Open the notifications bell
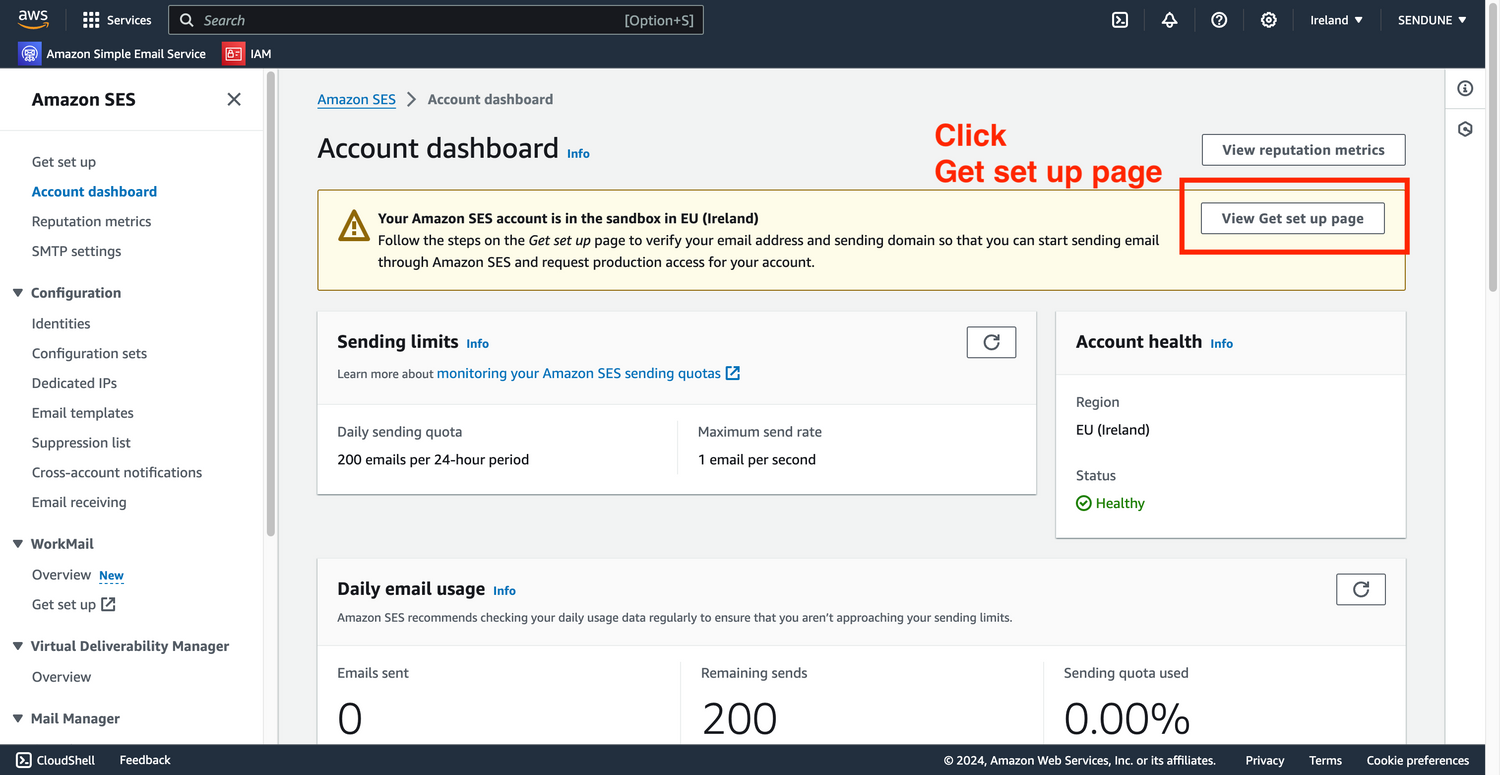 click(x=1169, y=20)
